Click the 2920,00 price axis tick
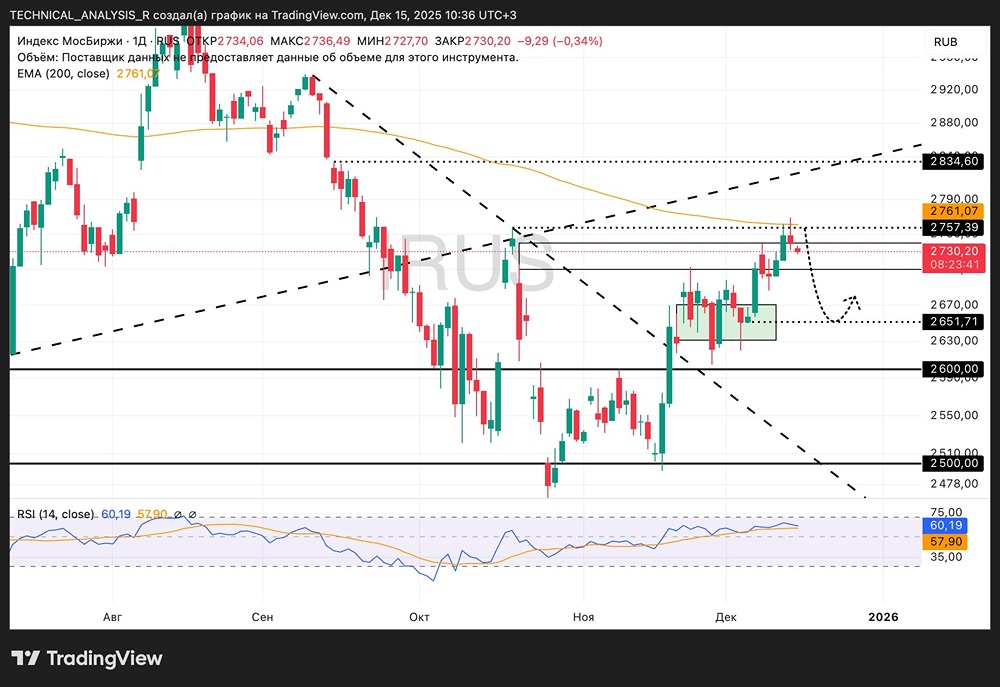1000x687 pixels. tap(954, 89)
